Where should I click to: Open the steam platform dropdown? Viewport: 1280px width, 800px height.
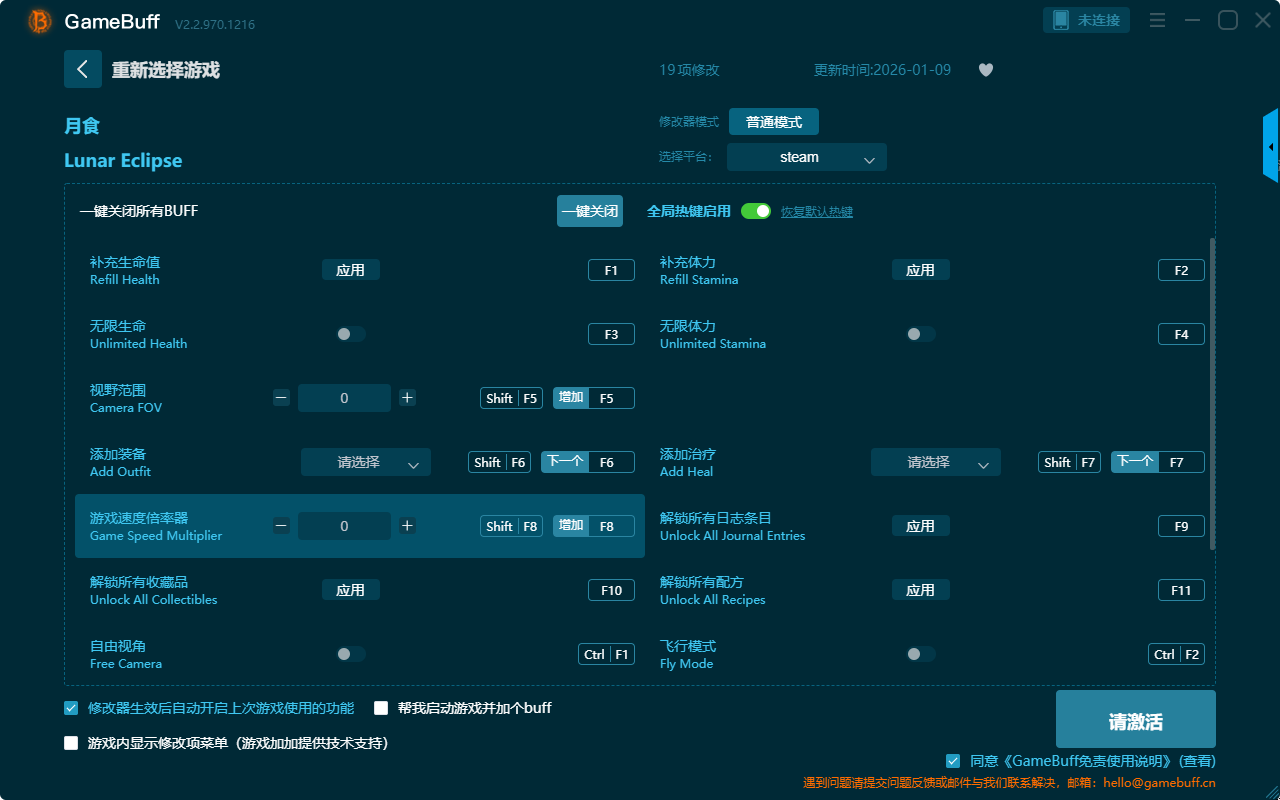pyautogui.click(x=806, y=157)
